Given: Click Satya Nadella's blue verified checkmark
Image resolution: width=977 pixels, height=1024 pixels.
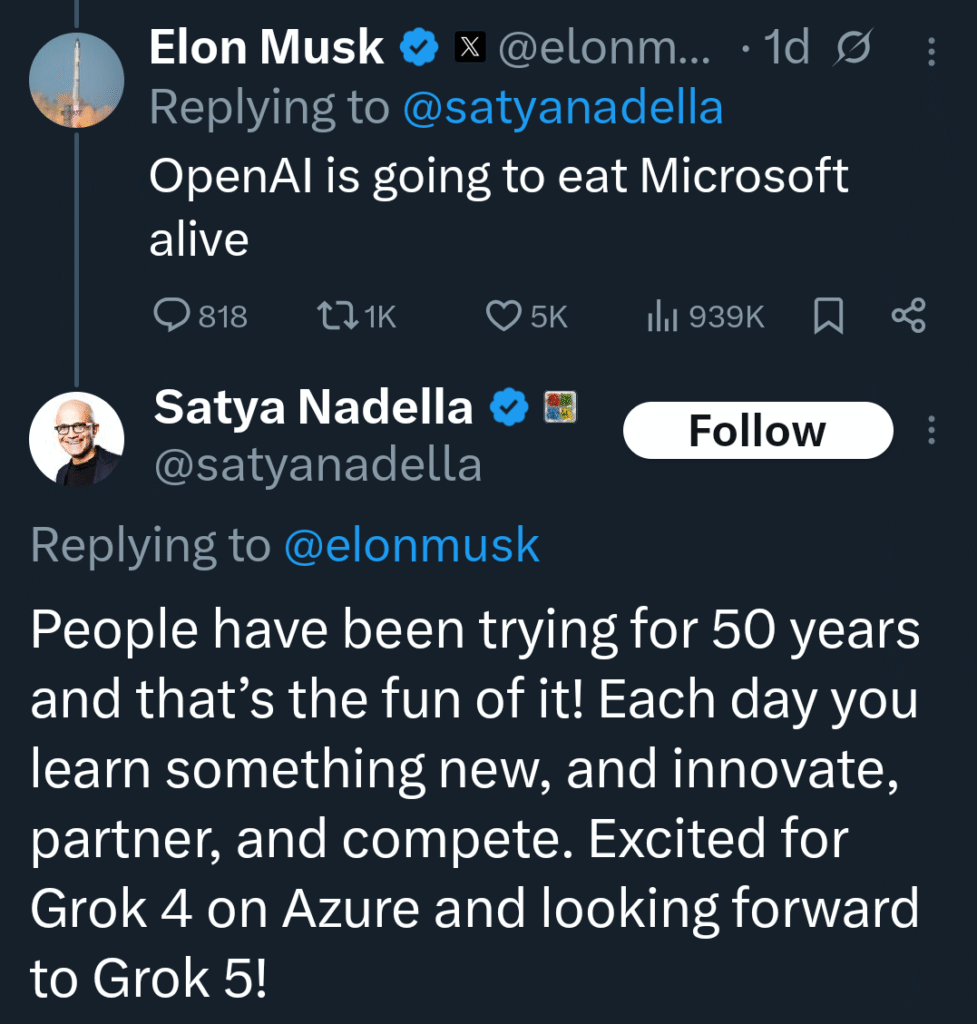Looking at the screenshot, I should [509, 408].
